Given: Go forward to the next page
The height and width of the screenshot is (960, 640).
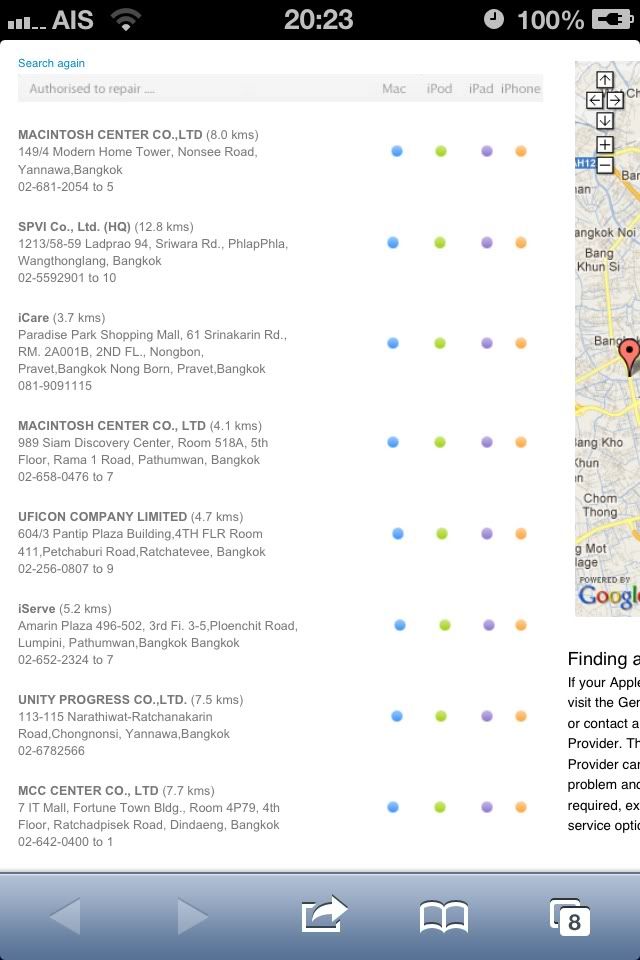Looking at the screenshot, I should pos(192,915).
